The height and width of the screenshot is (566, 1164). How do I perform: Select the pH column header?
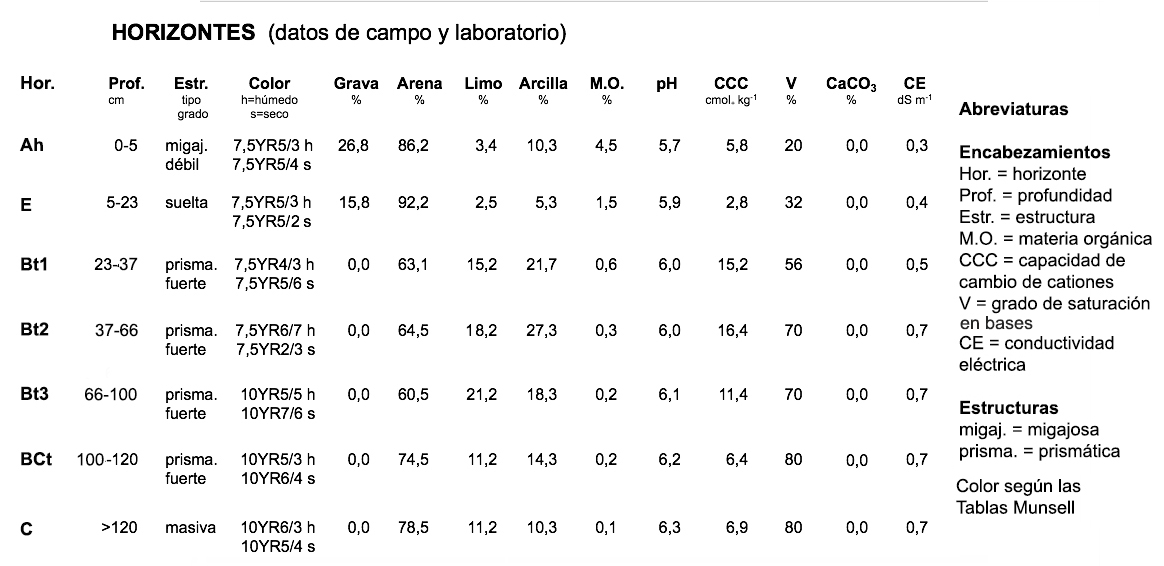tap(667, 84)
